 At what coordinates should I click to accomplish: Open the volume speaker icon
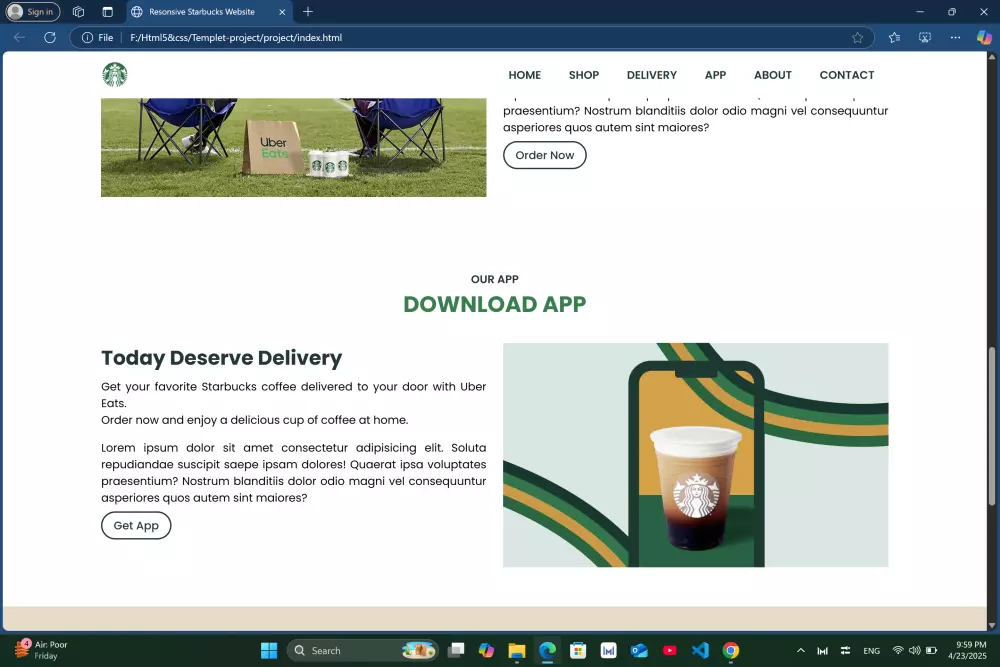(x=915, y=650)
